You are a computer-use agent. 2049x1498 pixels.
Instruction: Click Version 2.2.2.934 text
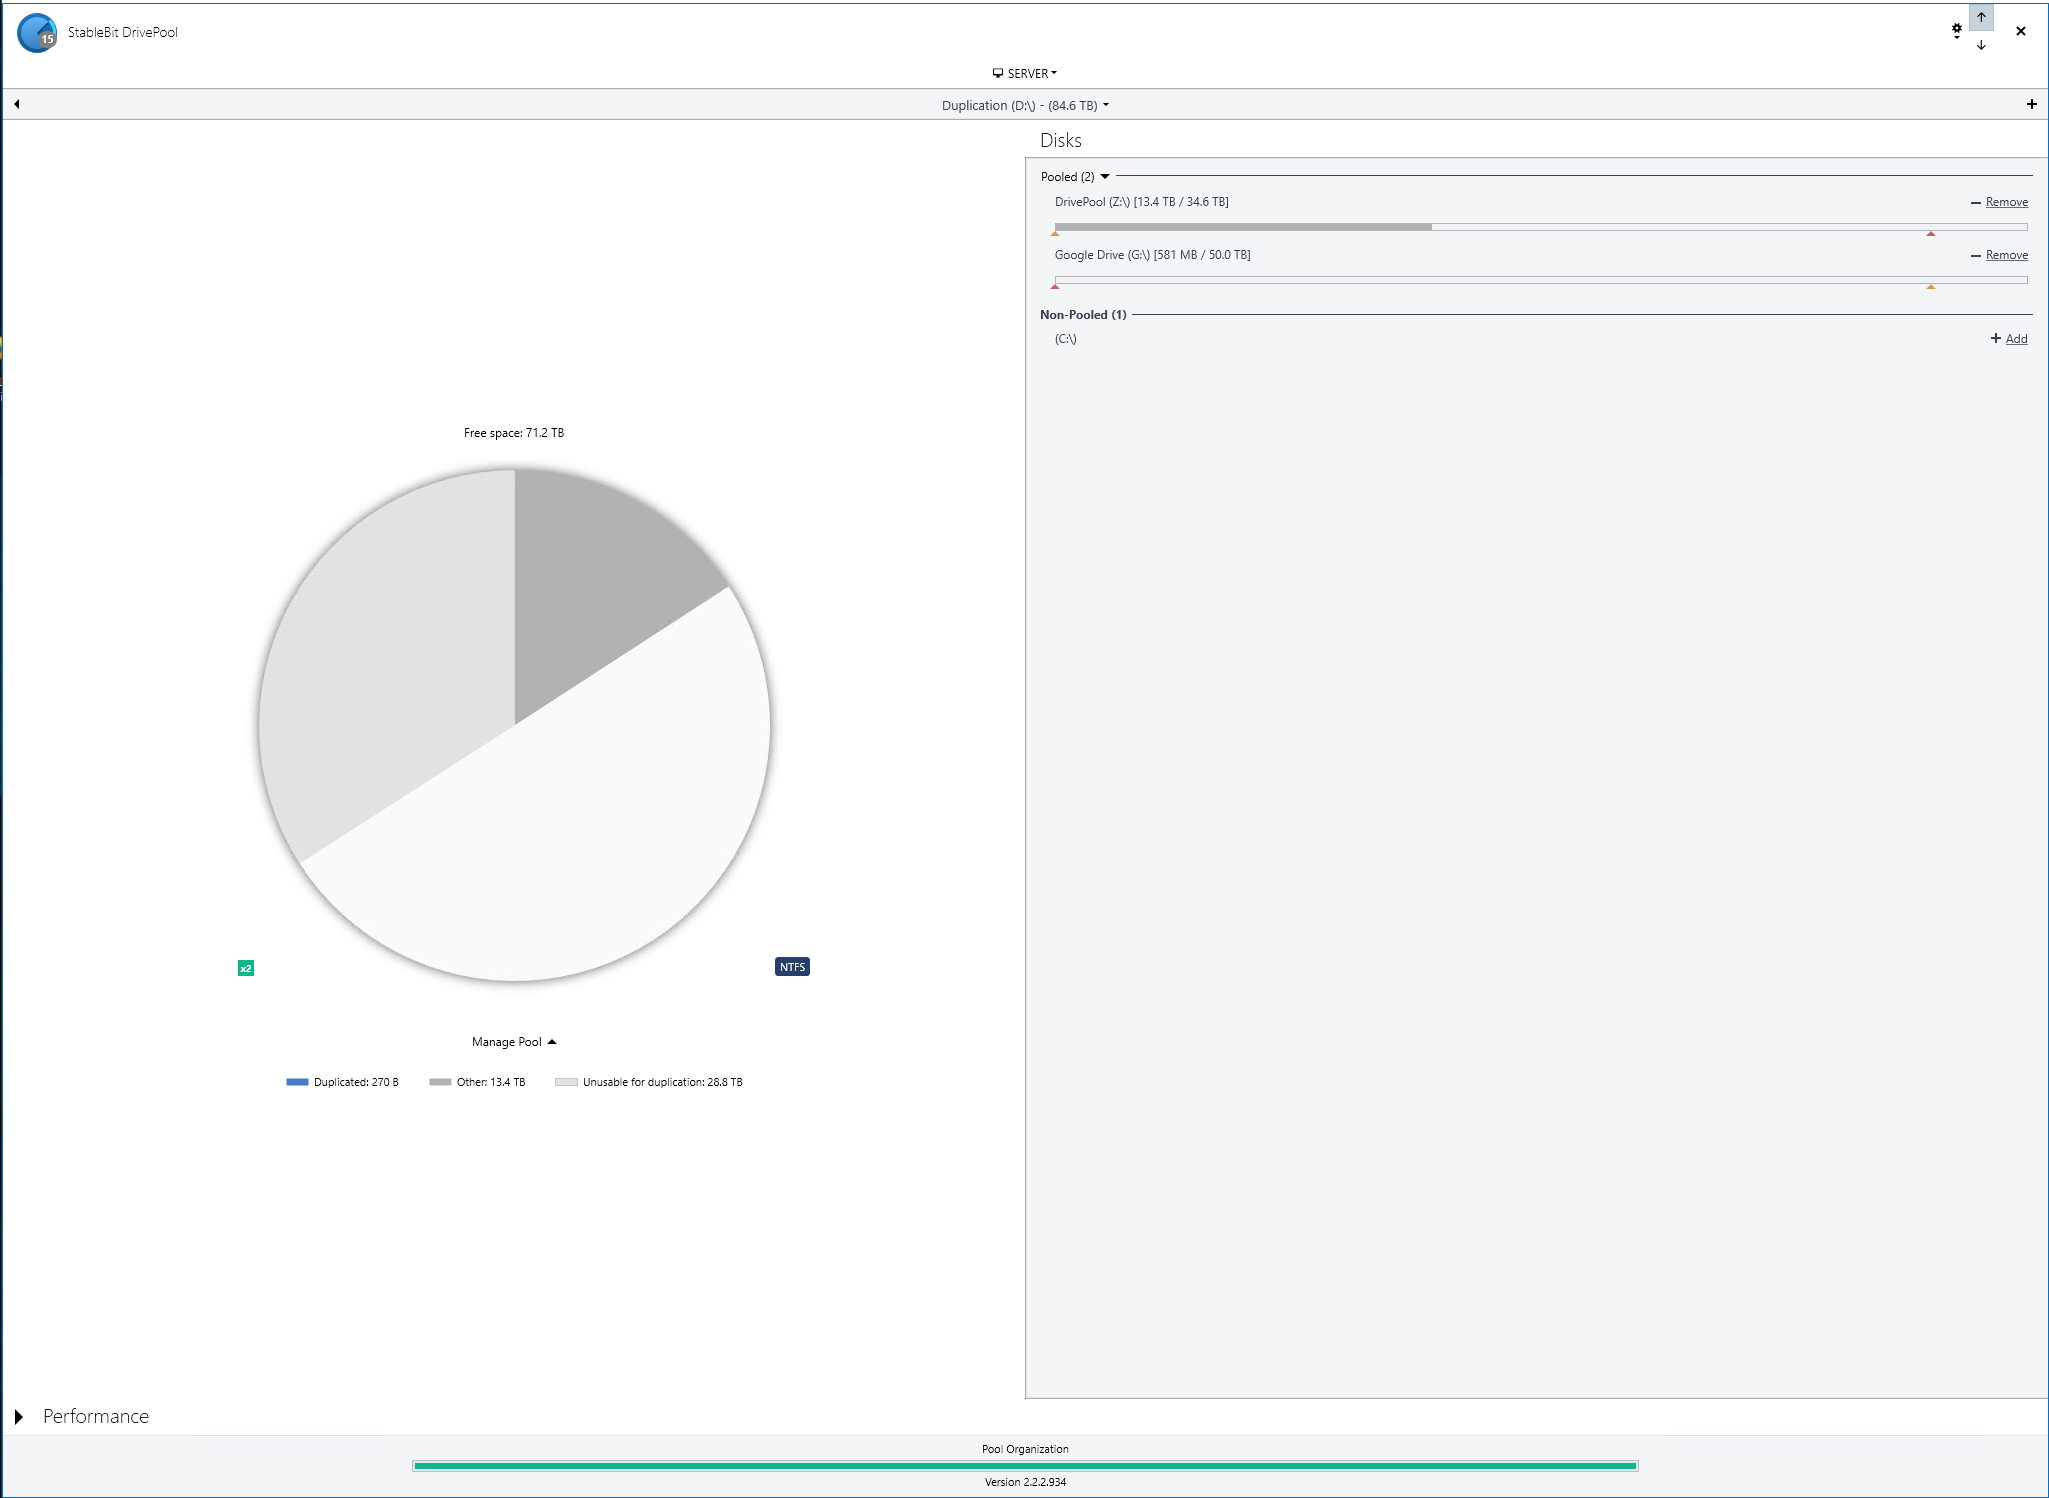pyautogui.click(x=1025, y=1482)
